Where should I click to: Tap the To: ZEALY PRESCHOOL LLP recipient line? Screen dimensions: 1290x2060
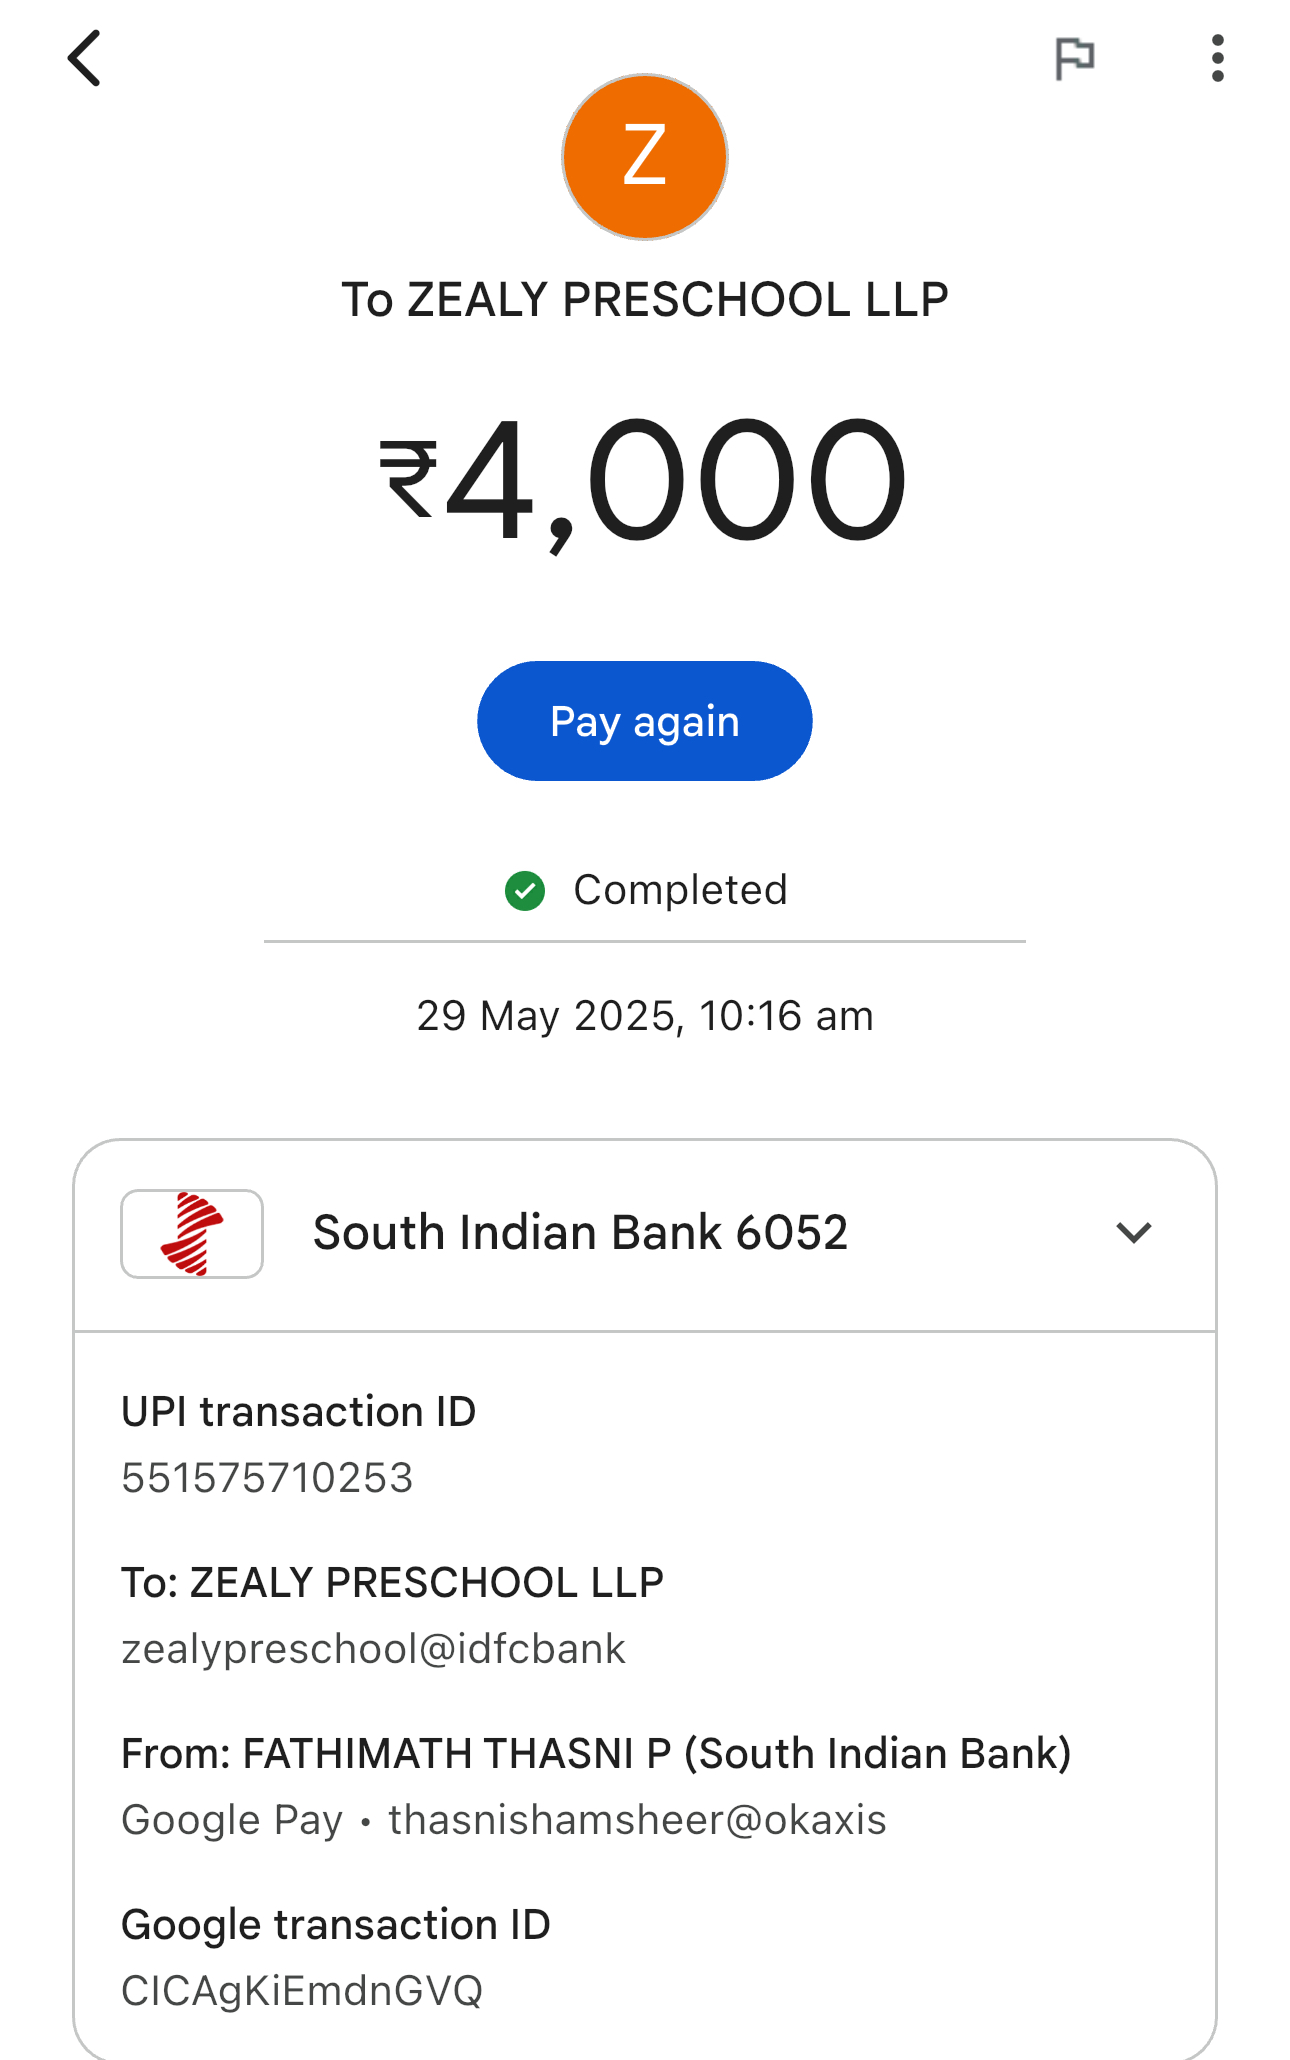(x=392, y=1583)
